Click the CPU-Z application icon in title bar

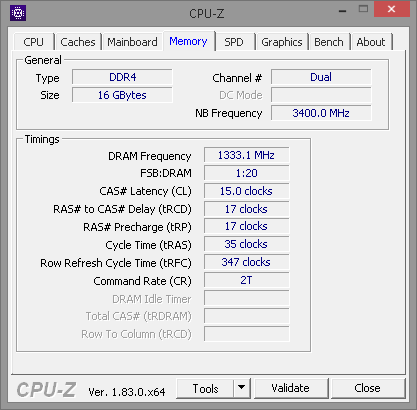pyautogui.click(x=18, y=13)
